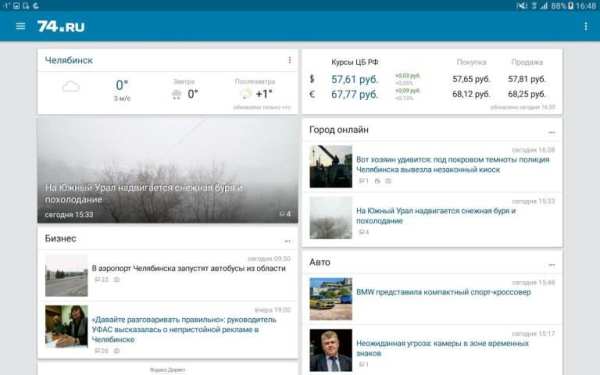Tap the Продажа column header
The image size is (600, 375).
(x=527, y=62)
